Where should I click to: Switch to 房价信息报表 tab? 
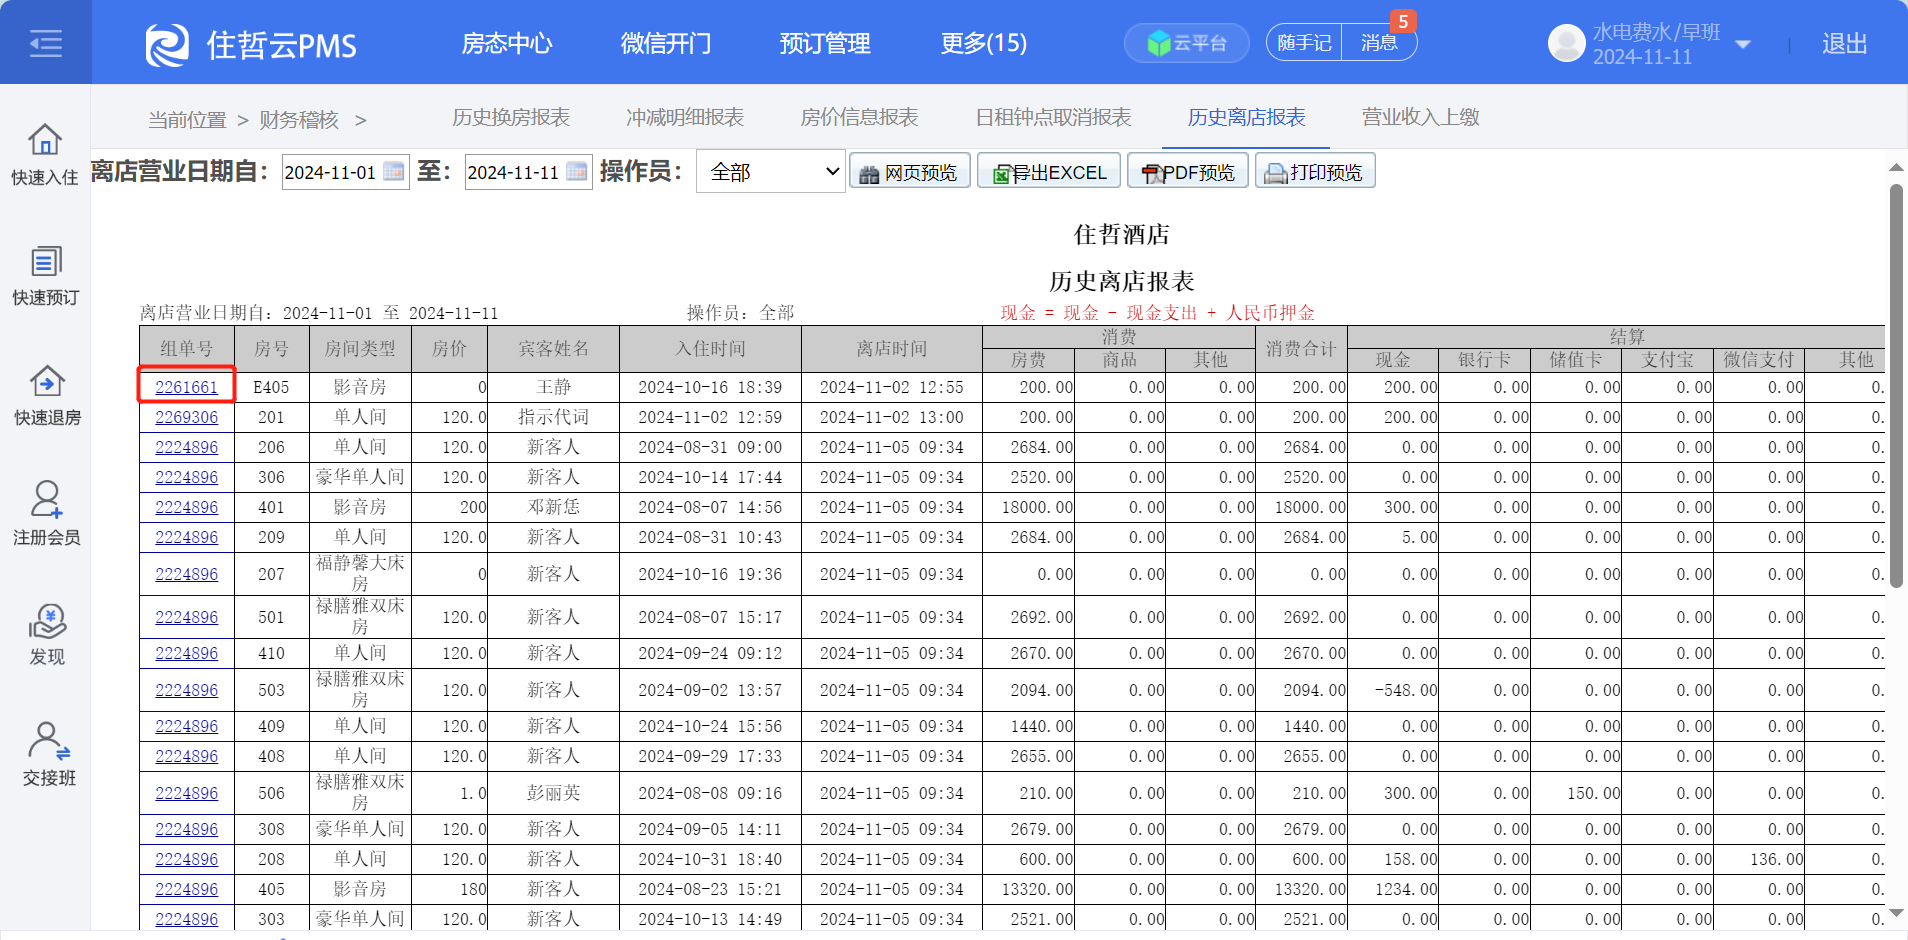[859, 117]
